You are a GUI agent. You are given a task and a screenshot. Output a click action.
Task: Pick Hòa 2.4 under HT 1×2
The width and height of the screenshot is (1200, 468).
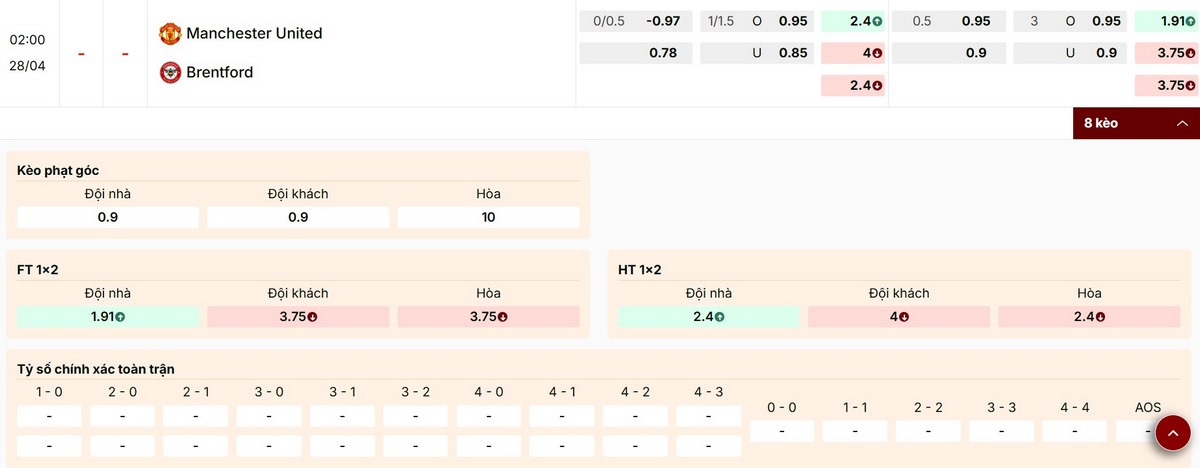coord(1089,317)
